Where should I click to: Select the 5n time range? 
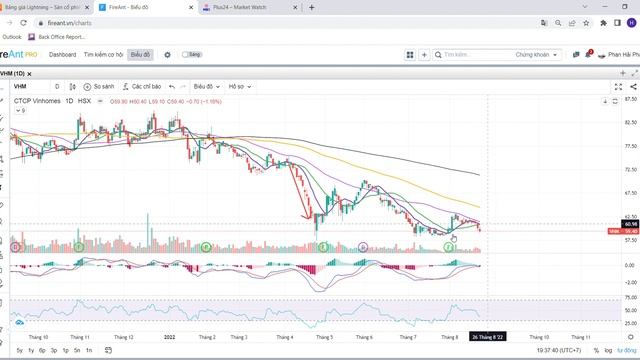pyautogui.click(x=77, y=350)
